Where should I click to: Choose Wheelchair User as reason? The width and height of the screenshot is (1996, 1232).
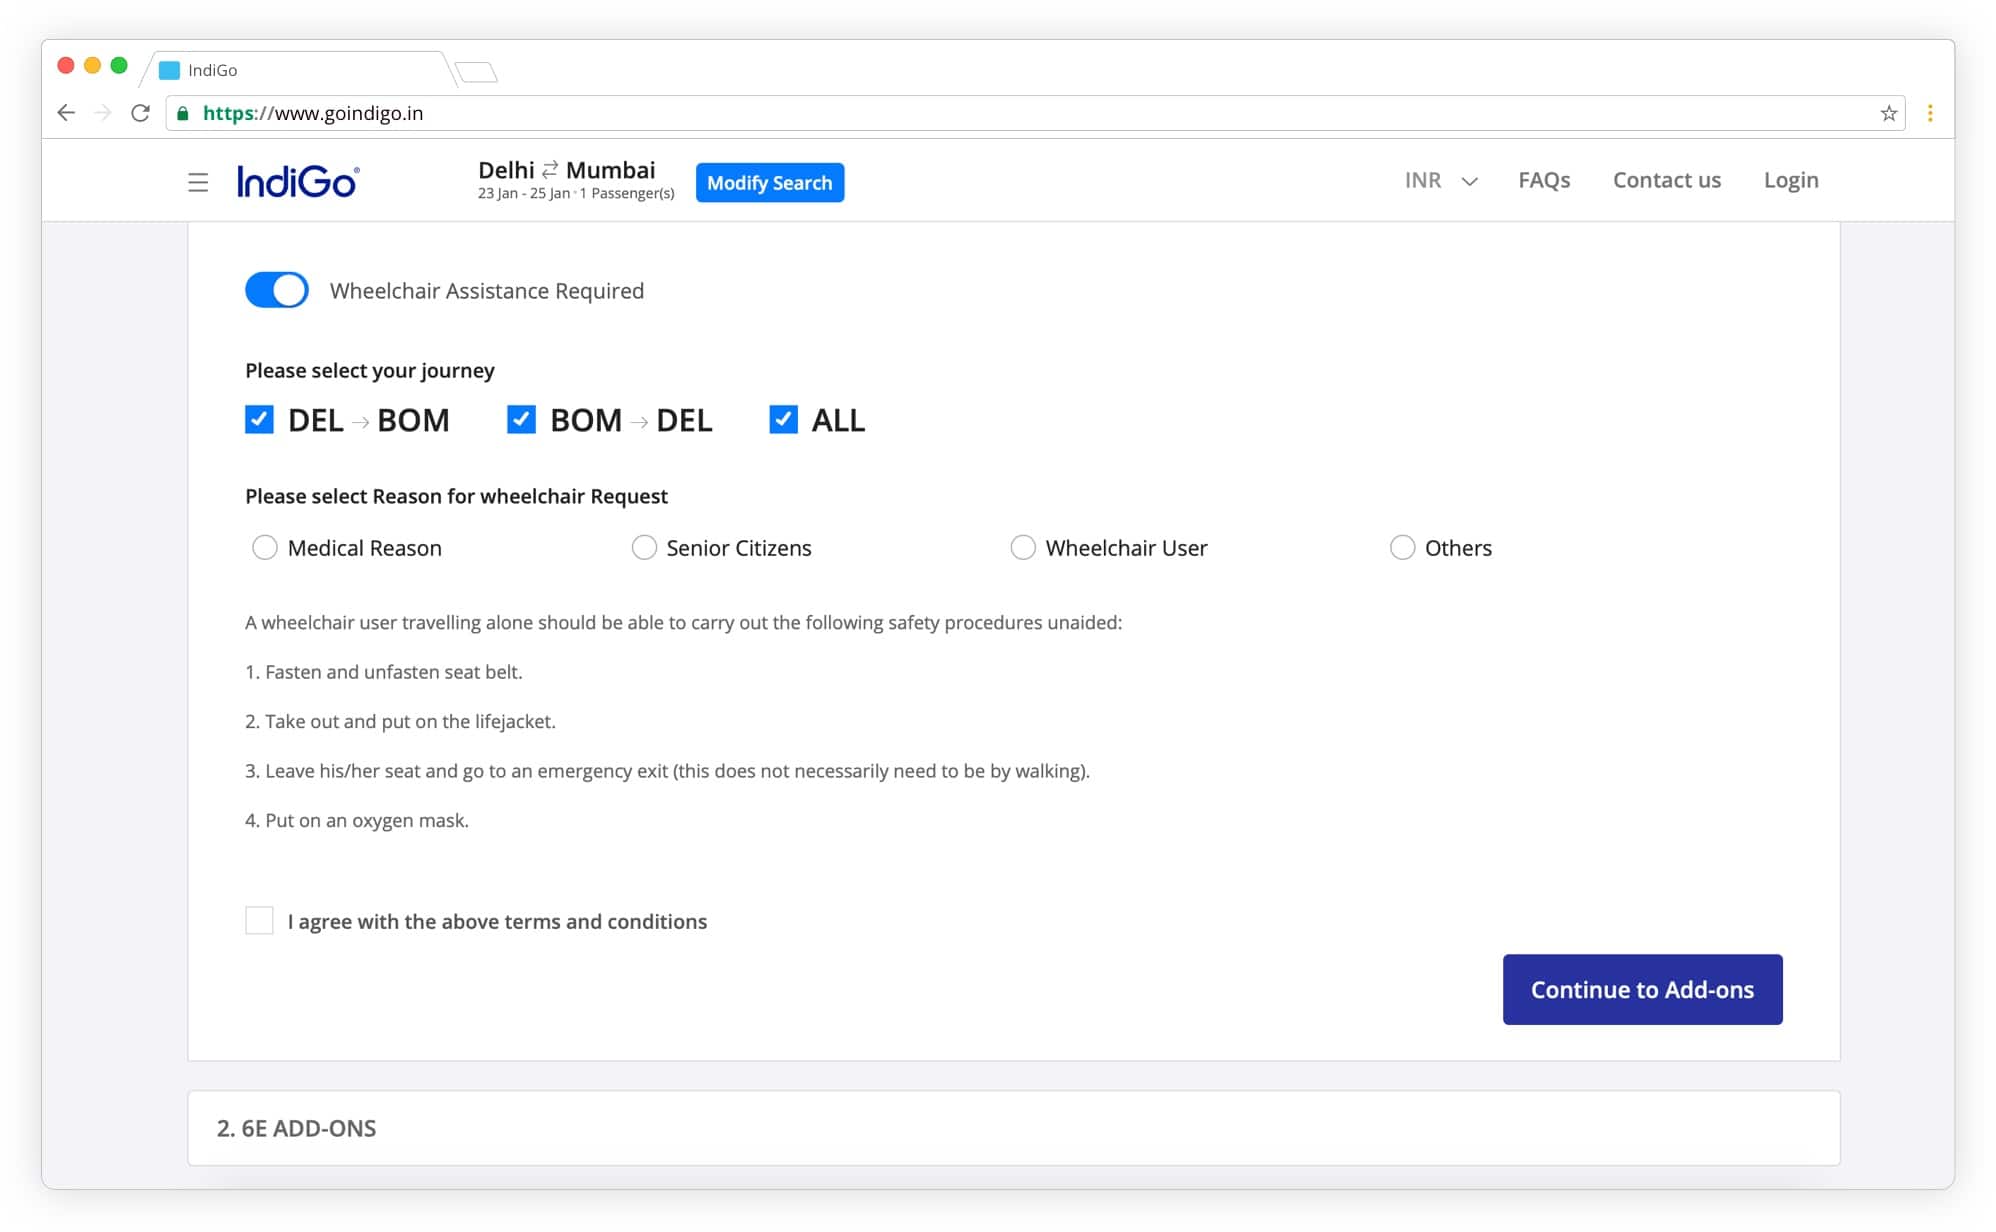click(1023, 547)
